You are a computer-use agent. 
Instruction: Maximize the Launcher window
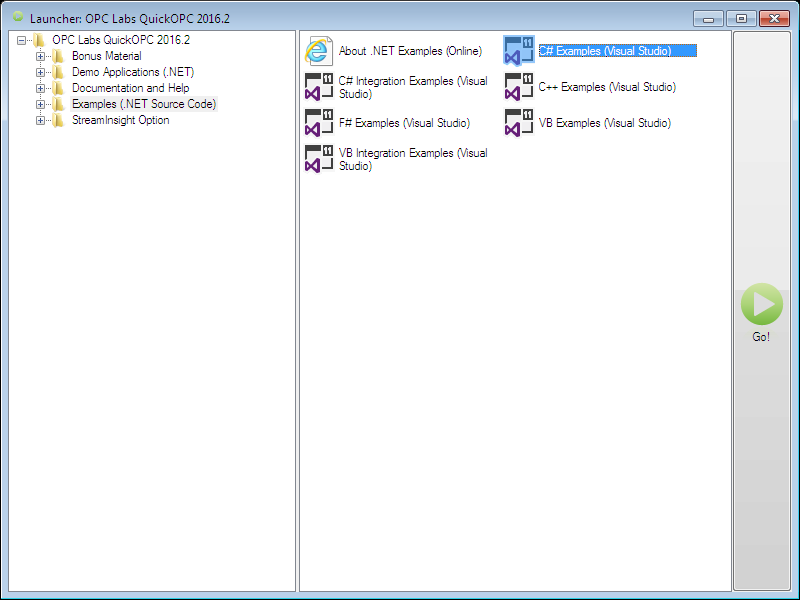(741, 18)
